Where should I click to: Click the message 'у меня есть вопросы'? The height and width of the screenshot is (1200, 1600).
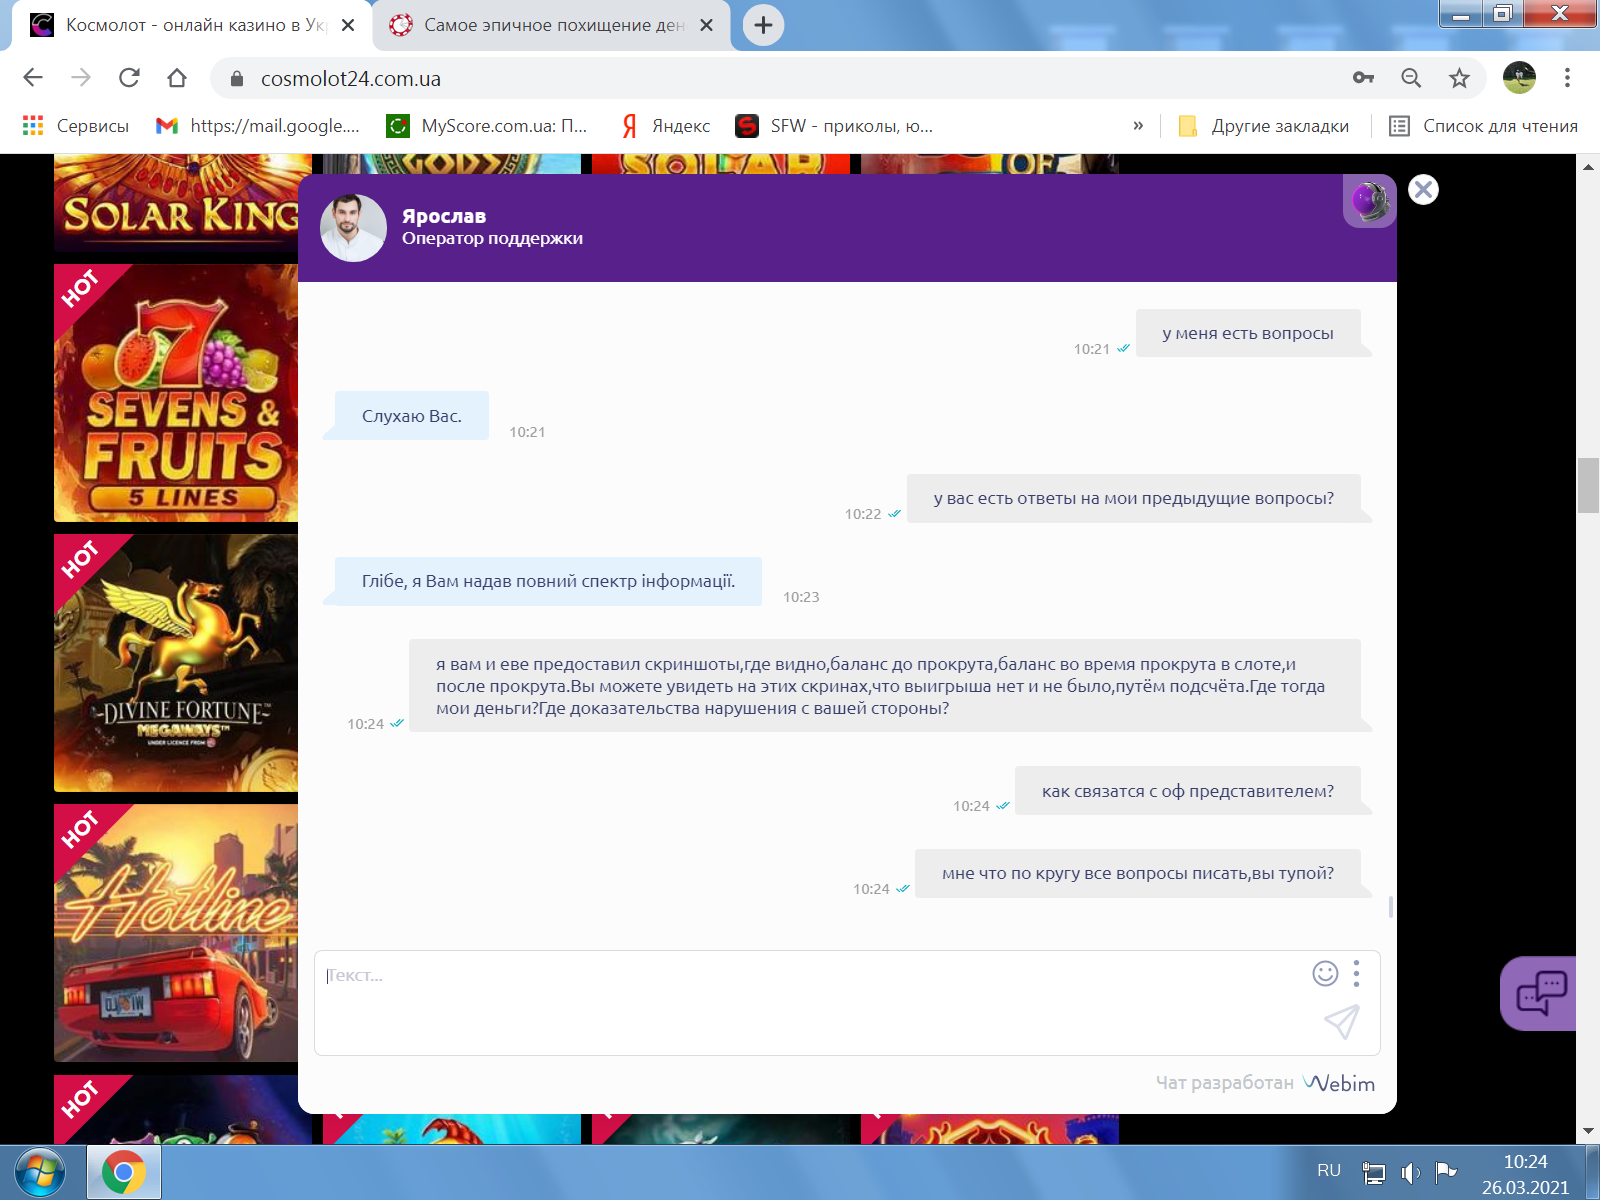click(x=1248, y=333)
